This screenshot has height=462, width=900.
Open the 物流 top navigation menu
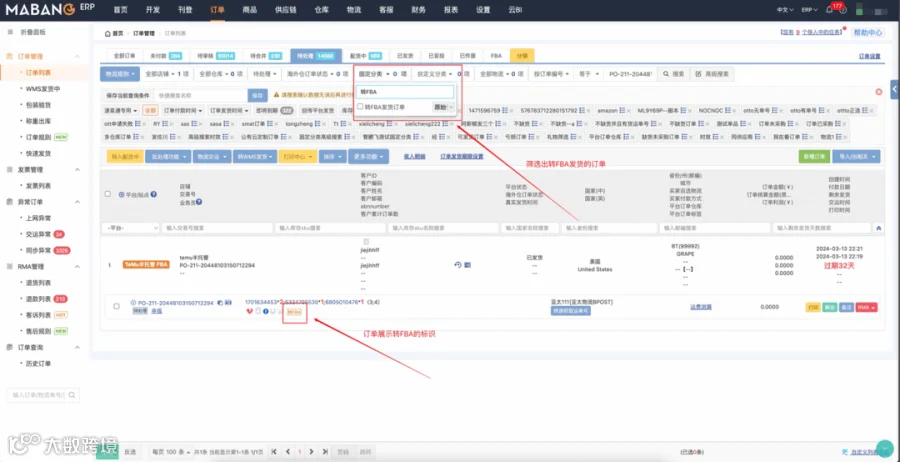tap(354, 10)
